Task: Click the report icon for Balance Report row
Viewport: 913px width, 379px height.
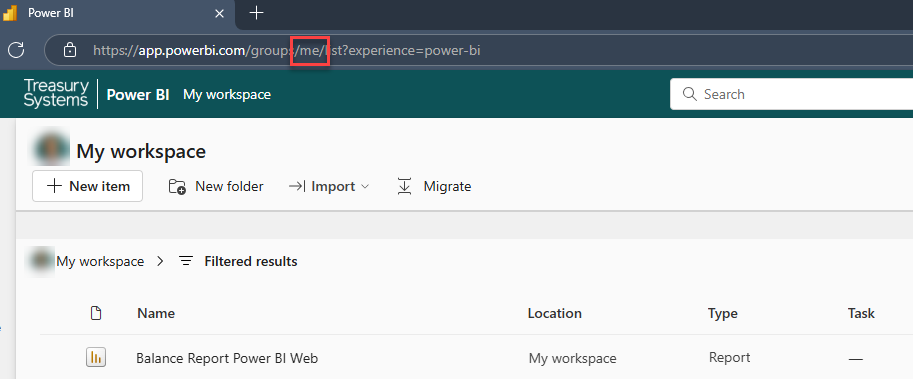Action: (x=96, y=357)
